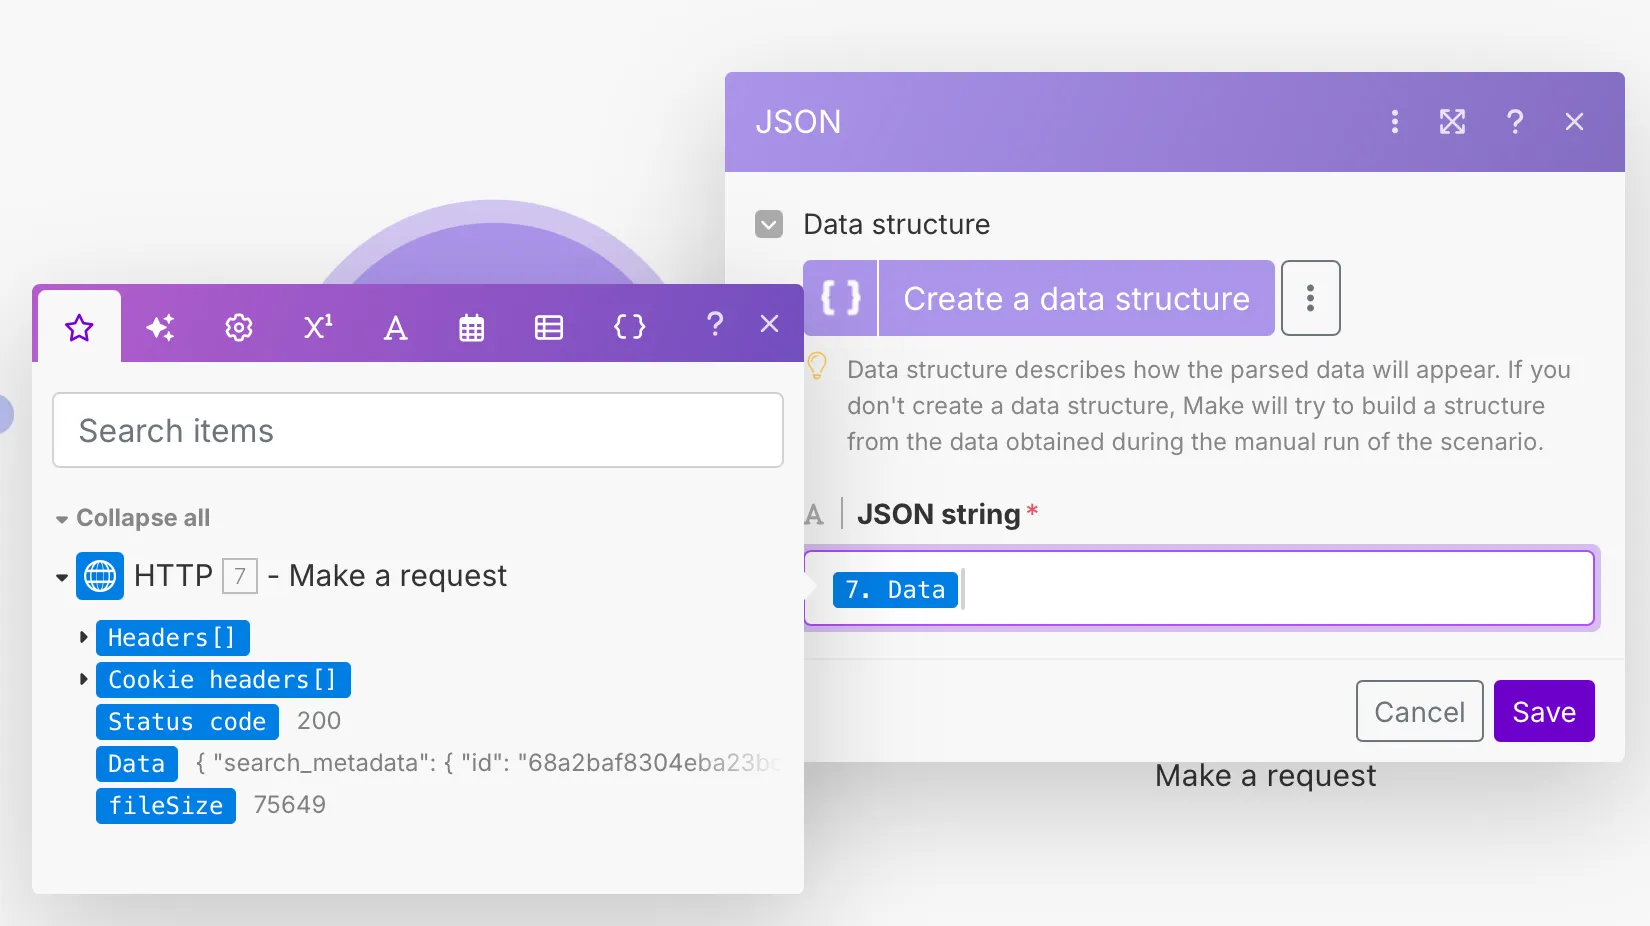Switch to general functions gear tab
Image resolution: width=1650 pixels, height=926 pixels.
[238, 327]
